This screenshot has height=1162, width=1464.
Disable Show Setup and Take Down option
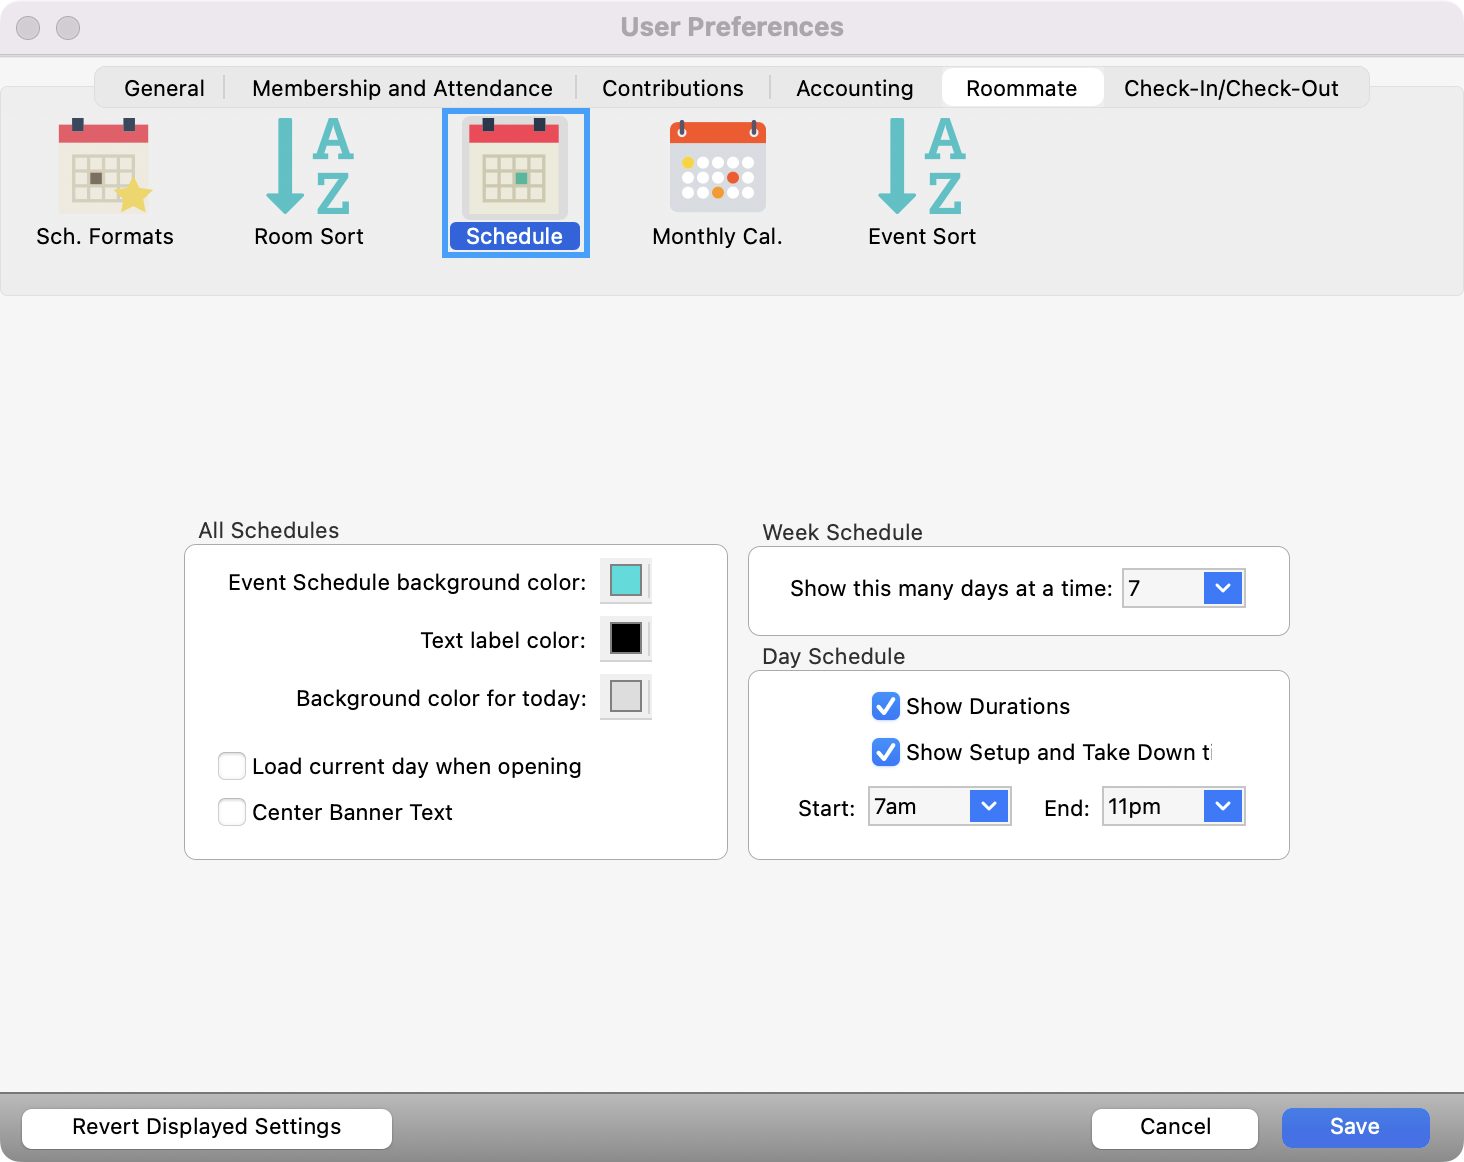pos(885,752)
